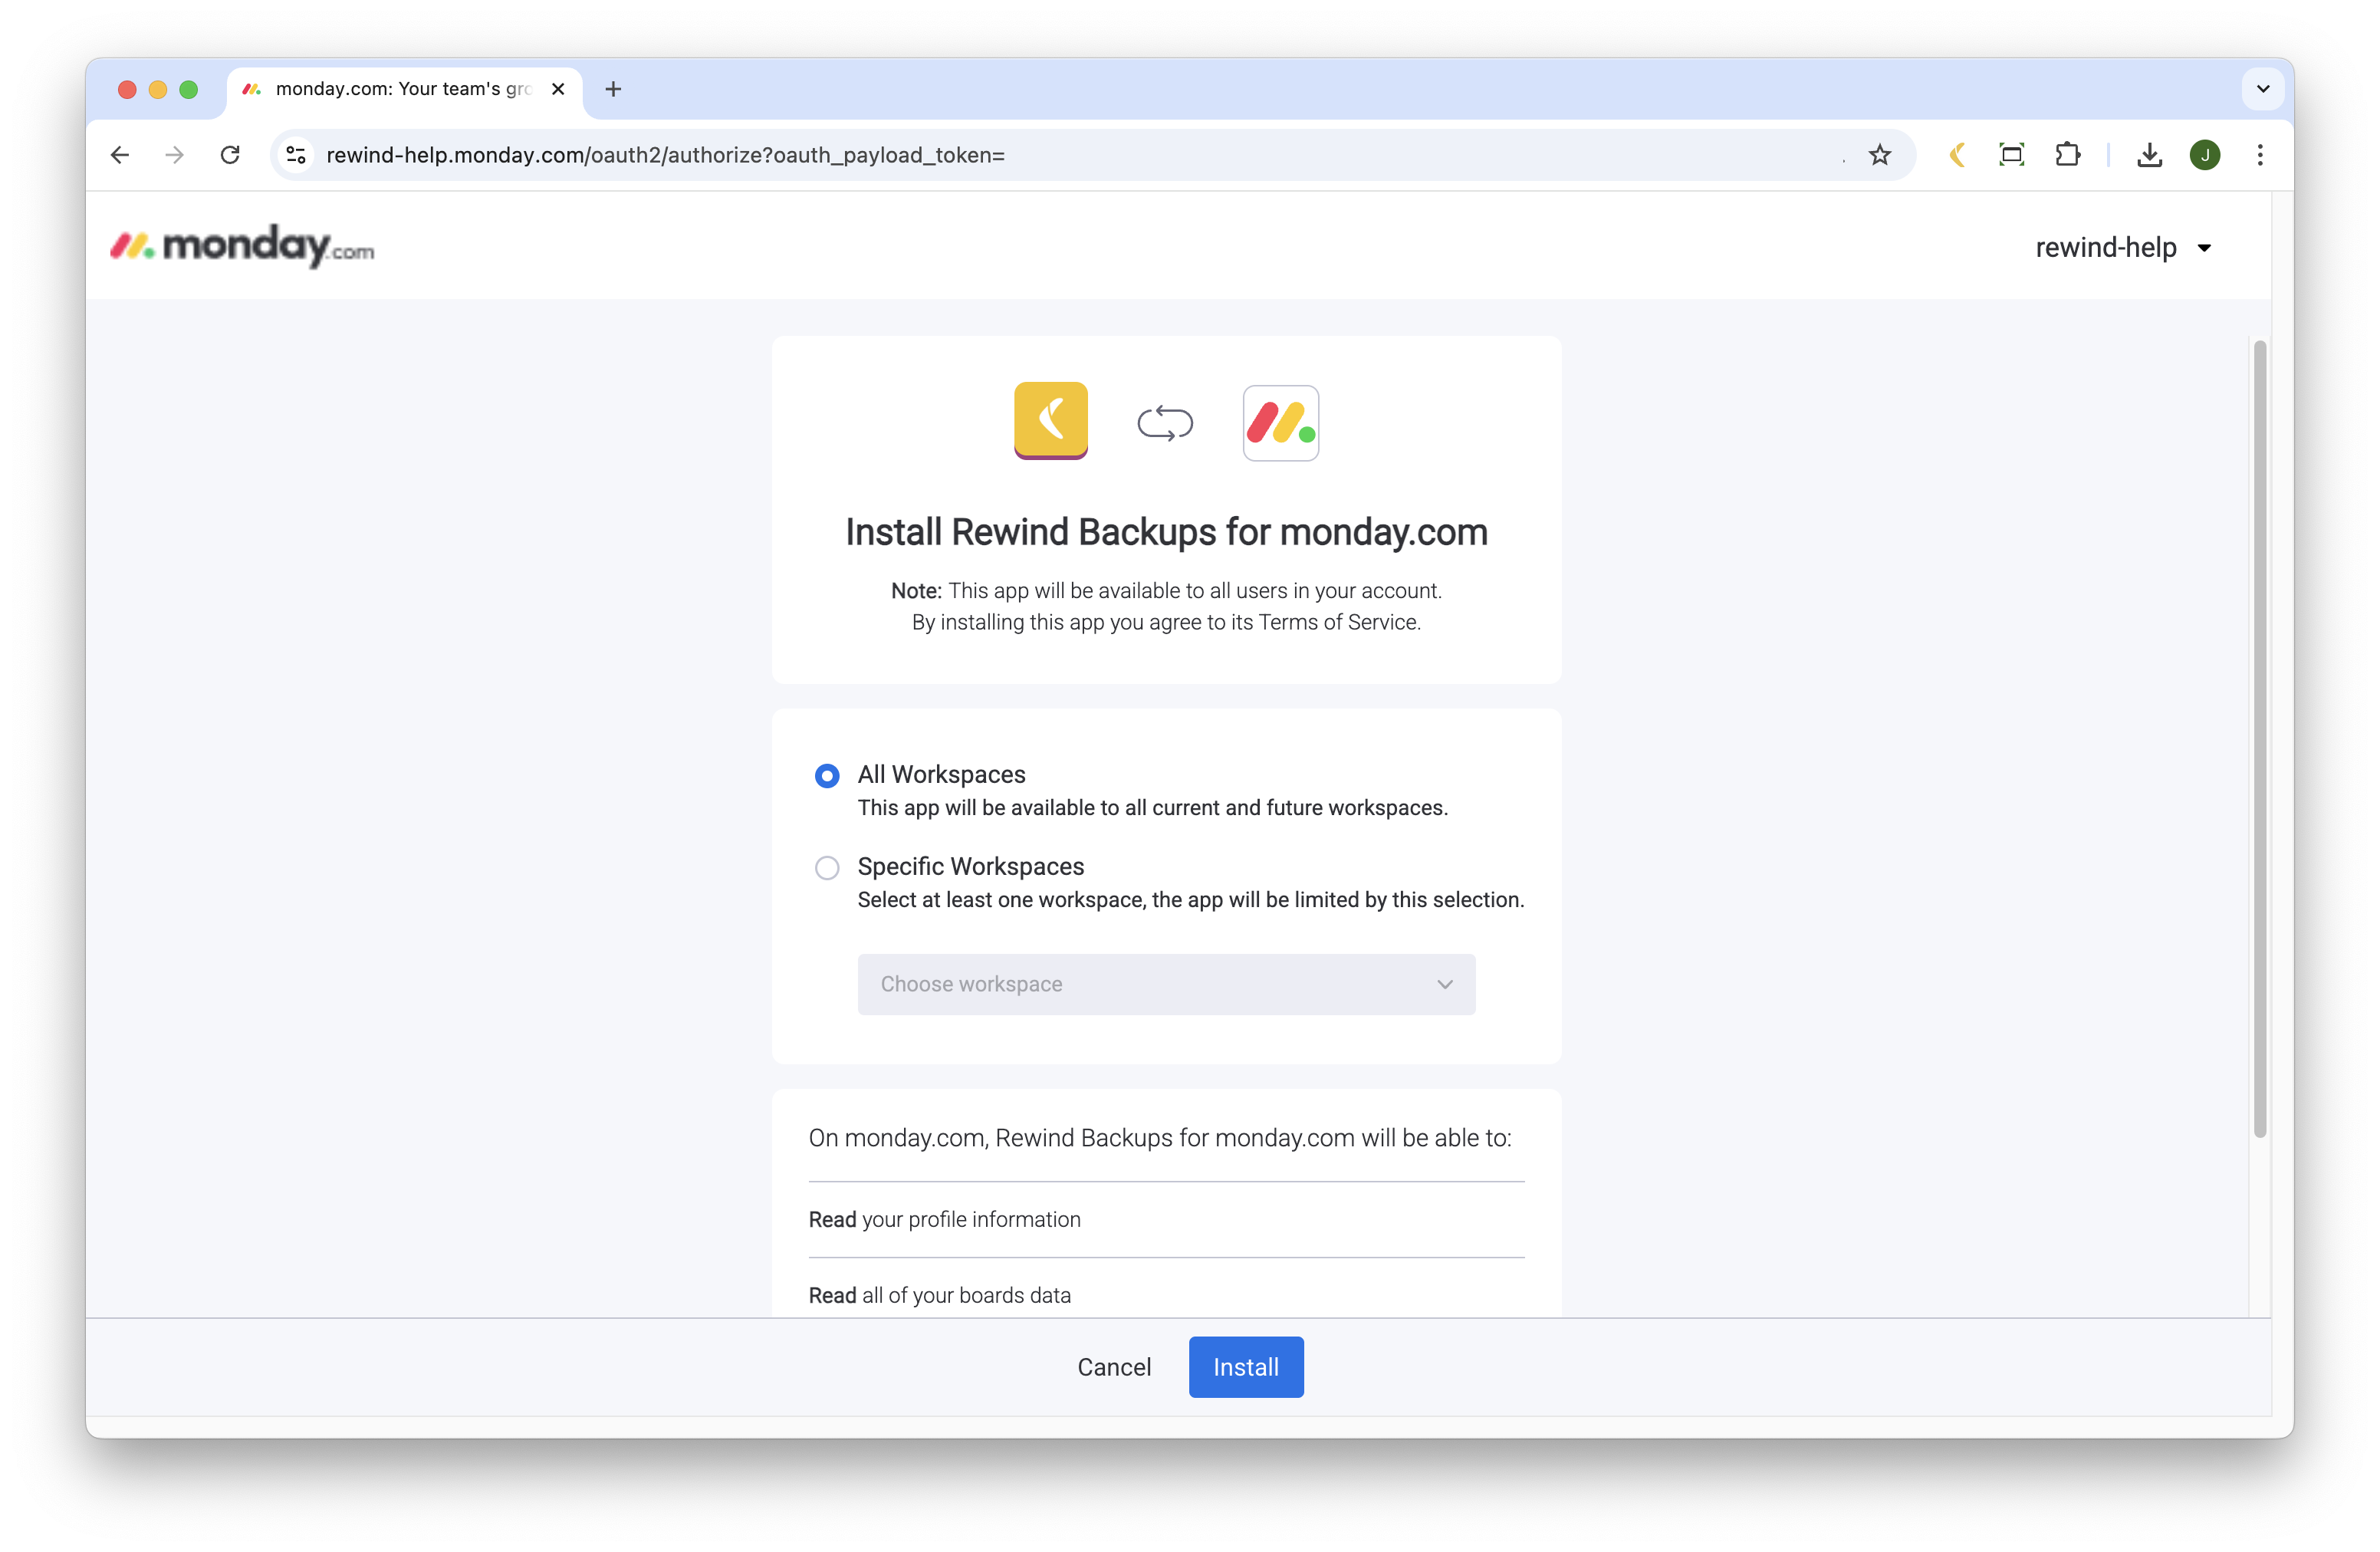The image size is (2380, 1552).
Task: Click the Cancel button
Action: coord(1114,1367)
